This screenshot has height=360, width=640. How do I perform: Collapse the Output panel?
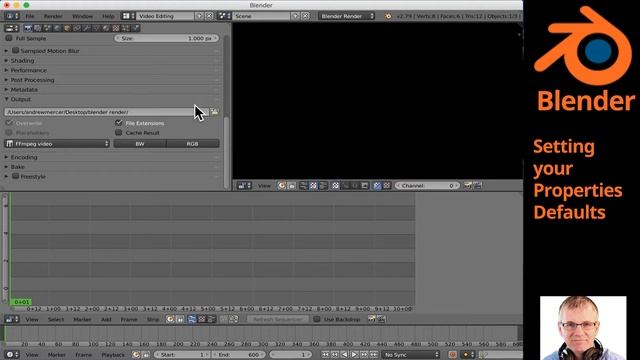click(20, 99)
